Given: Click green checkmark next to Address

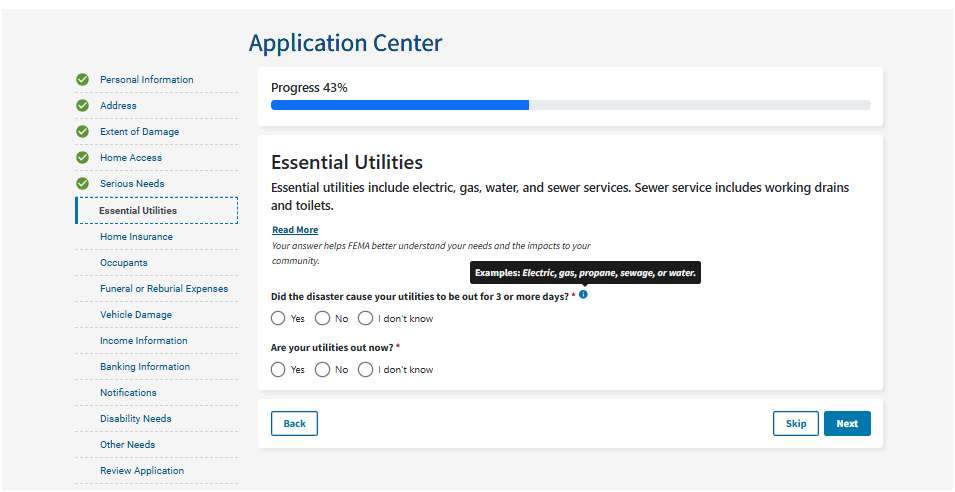Looking at the screenshot, I should click(83, 106).
